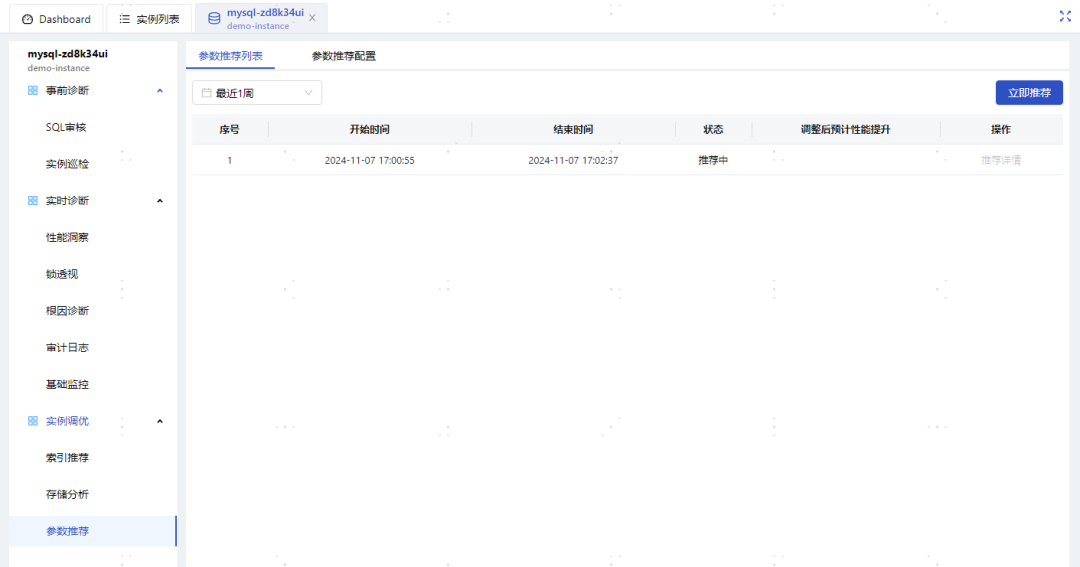Click the 操作 column header

[1001, 130]
